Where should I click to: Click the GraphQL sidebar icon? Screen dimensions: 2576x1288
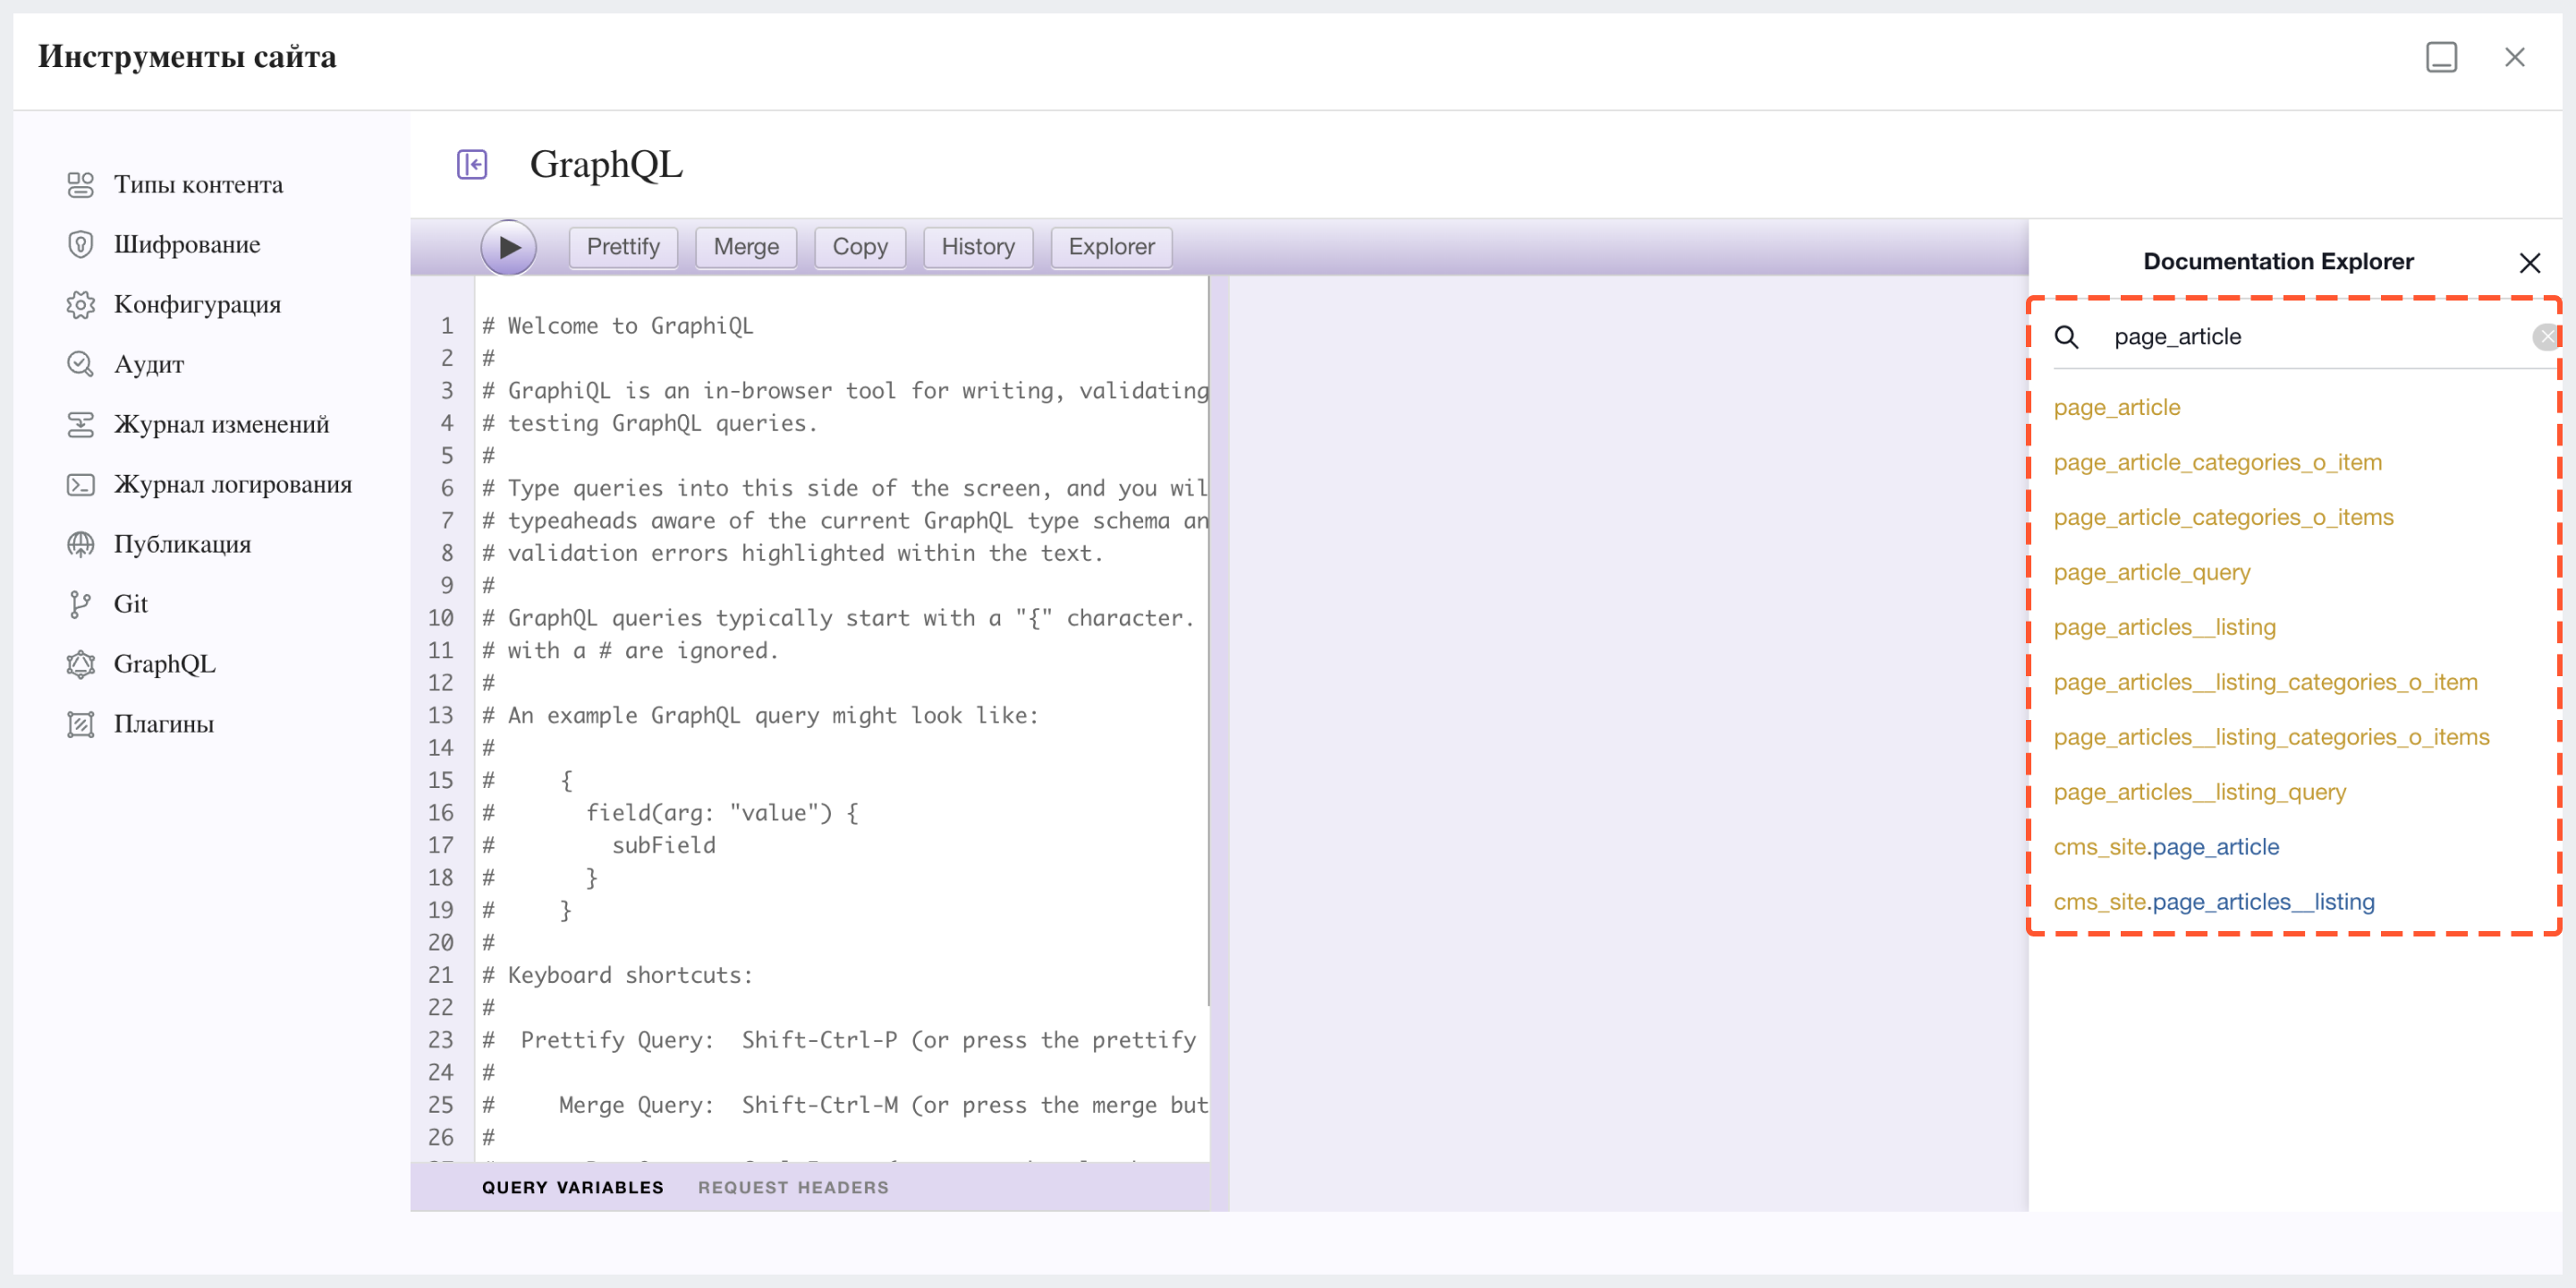(x=80, y=664)
